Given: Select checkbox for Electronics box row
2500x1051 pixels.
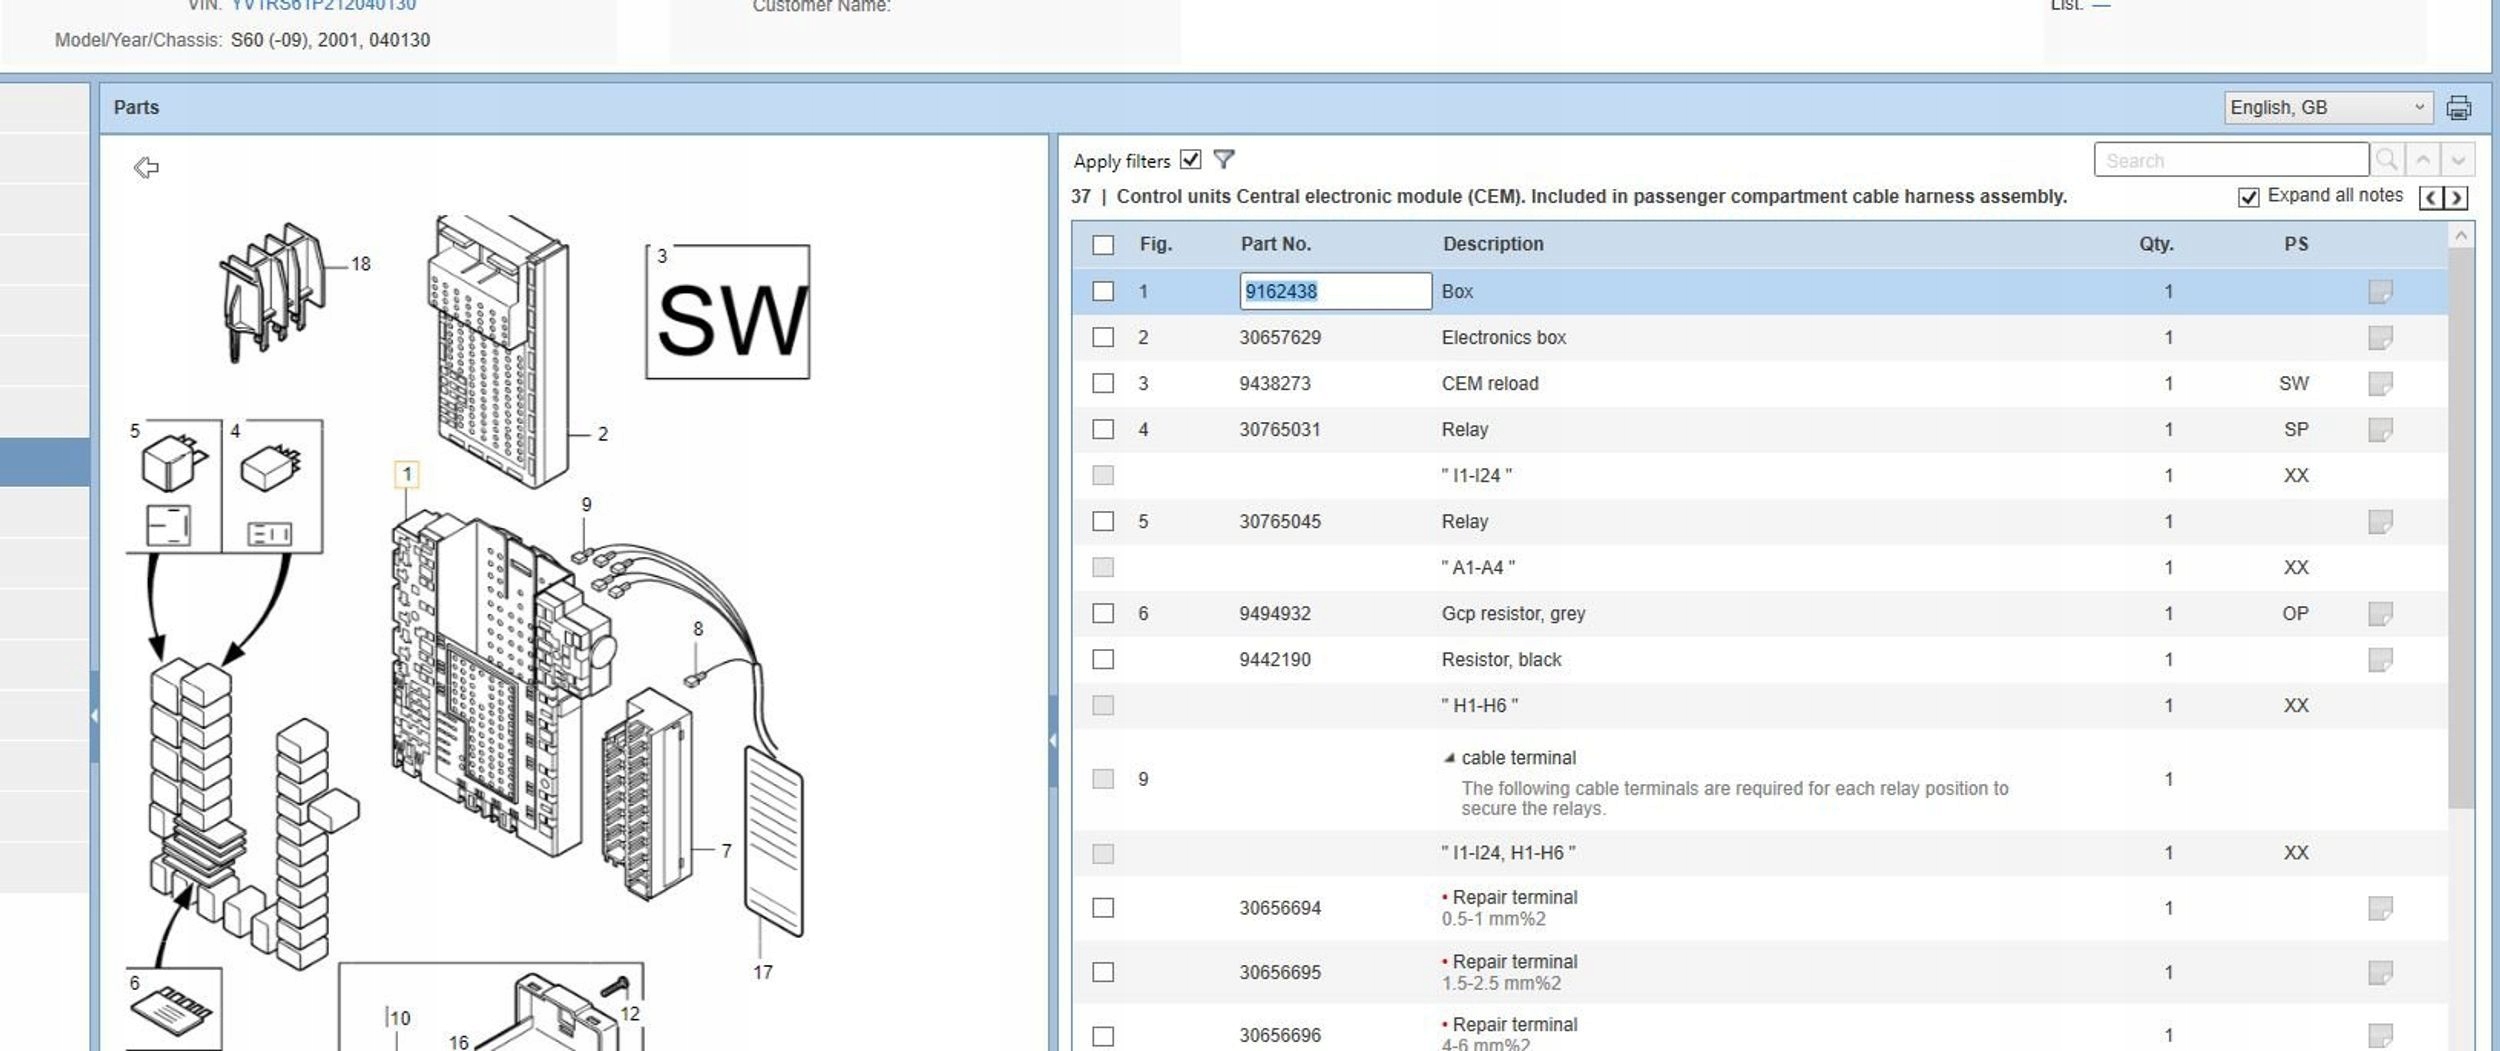Looking at the screenshot, I should pyautogui.click(x=1103, y=338).
